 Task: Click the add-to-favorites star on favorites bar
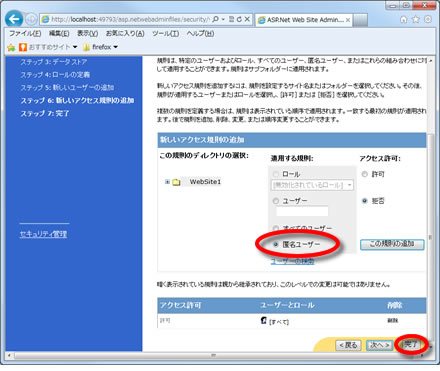click(11, 47)
